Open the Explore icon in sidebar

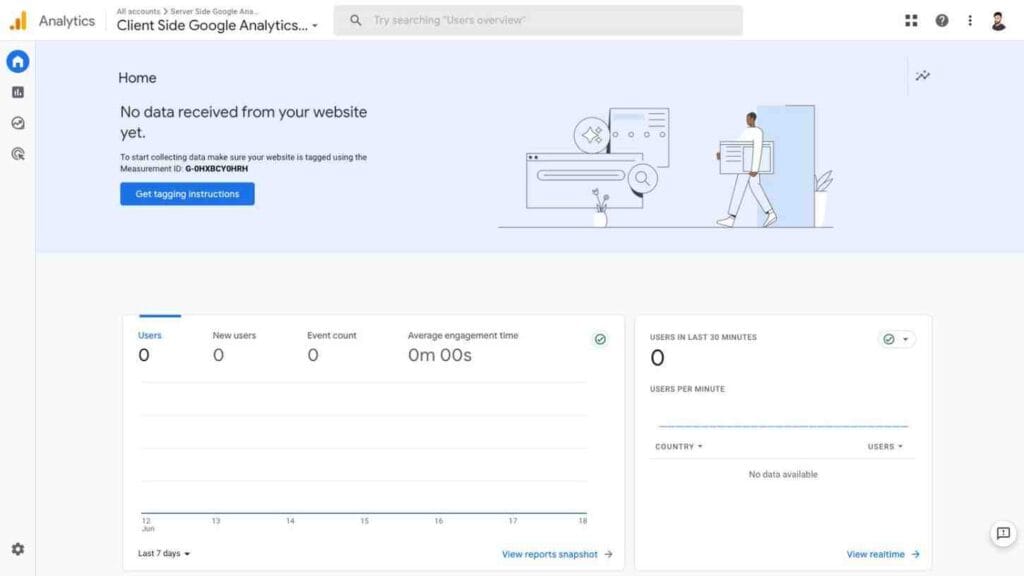click(18, 123)
